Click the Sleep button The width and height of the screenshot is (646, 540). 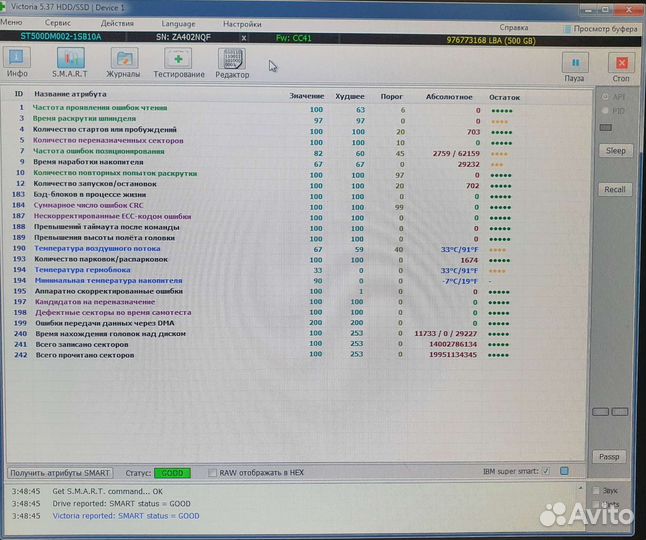coord(615,151)
